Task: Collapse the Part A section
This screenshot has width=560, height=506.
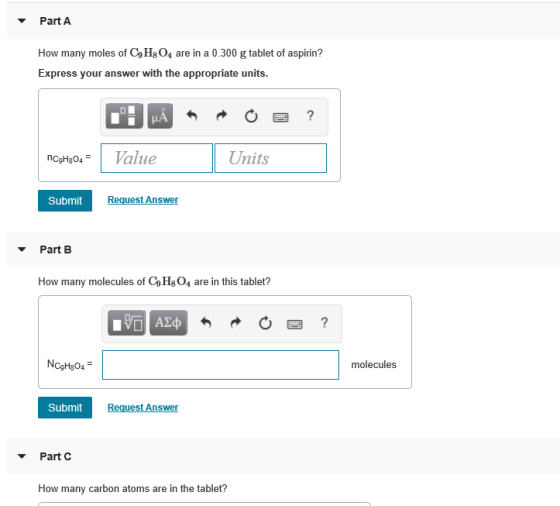Action: [x=22, y=21]
